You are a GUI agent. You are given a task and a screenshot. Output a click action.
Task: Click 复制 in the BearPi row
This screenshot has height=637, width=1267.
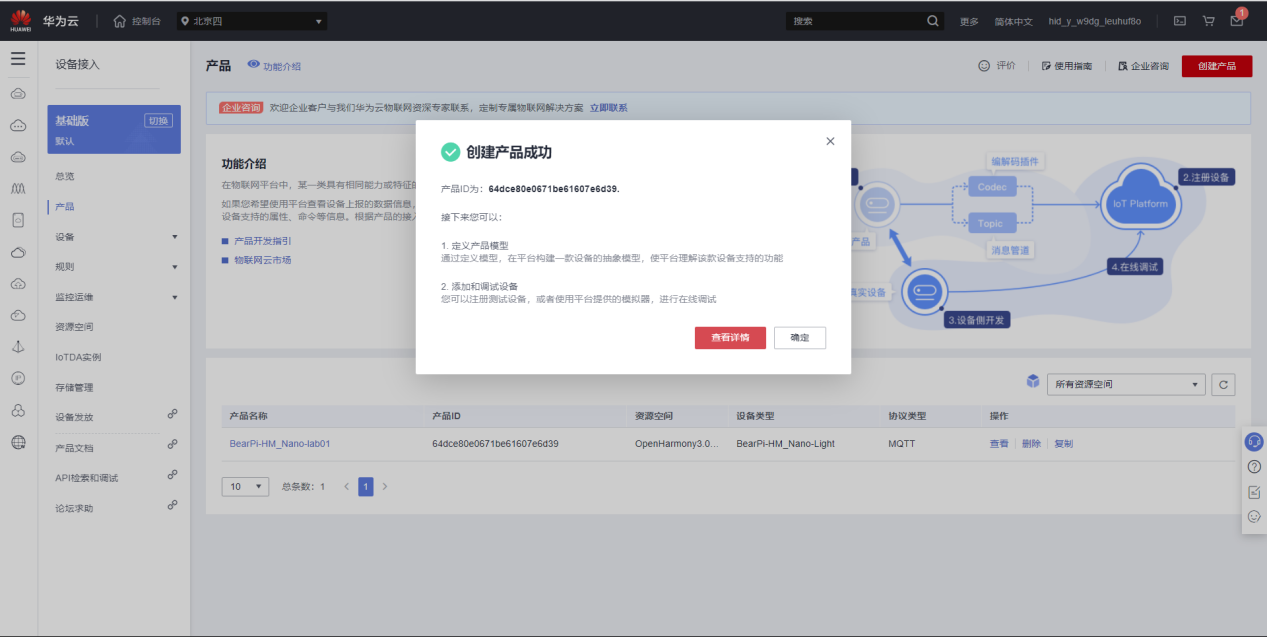pyautogui.click(x=1063, y=443)
